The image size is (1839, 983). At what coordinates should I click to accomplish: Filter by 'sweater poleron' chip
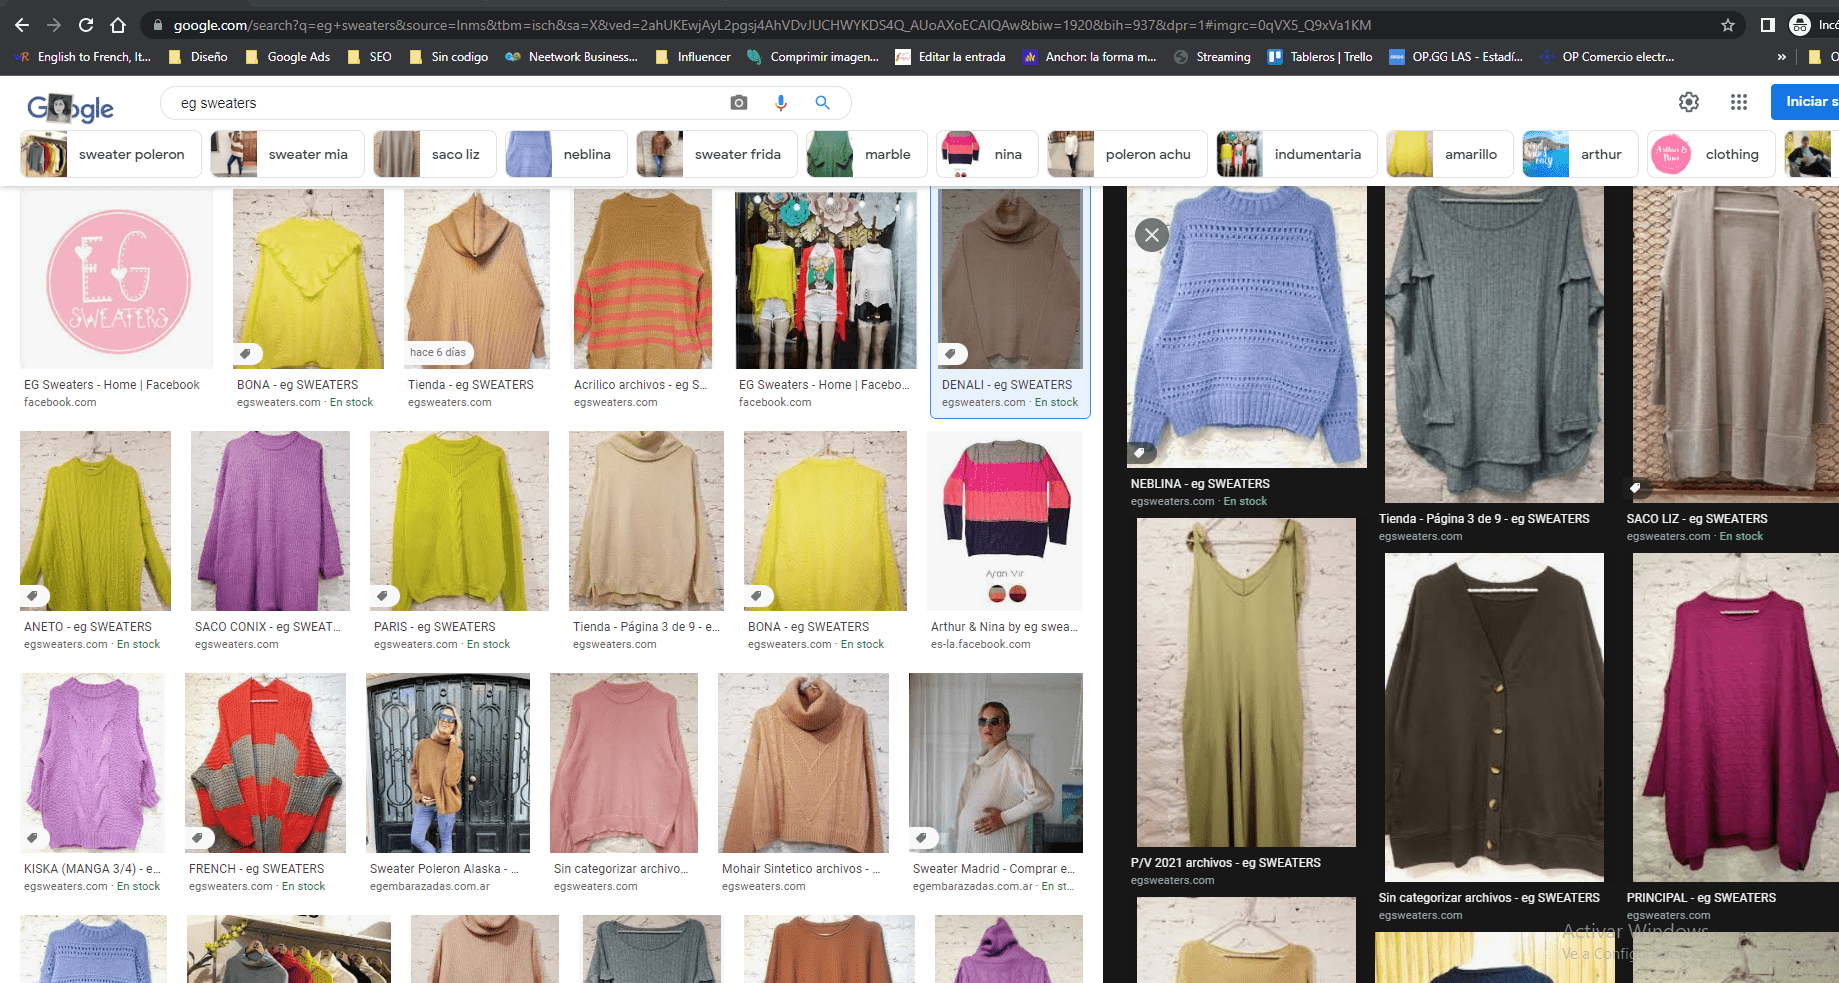click(x=110, y=154)
